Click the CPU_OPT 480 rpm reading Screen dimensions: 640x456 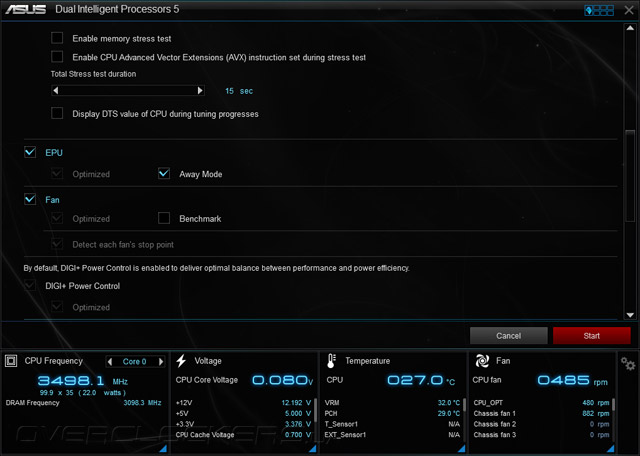click(596, 403)
